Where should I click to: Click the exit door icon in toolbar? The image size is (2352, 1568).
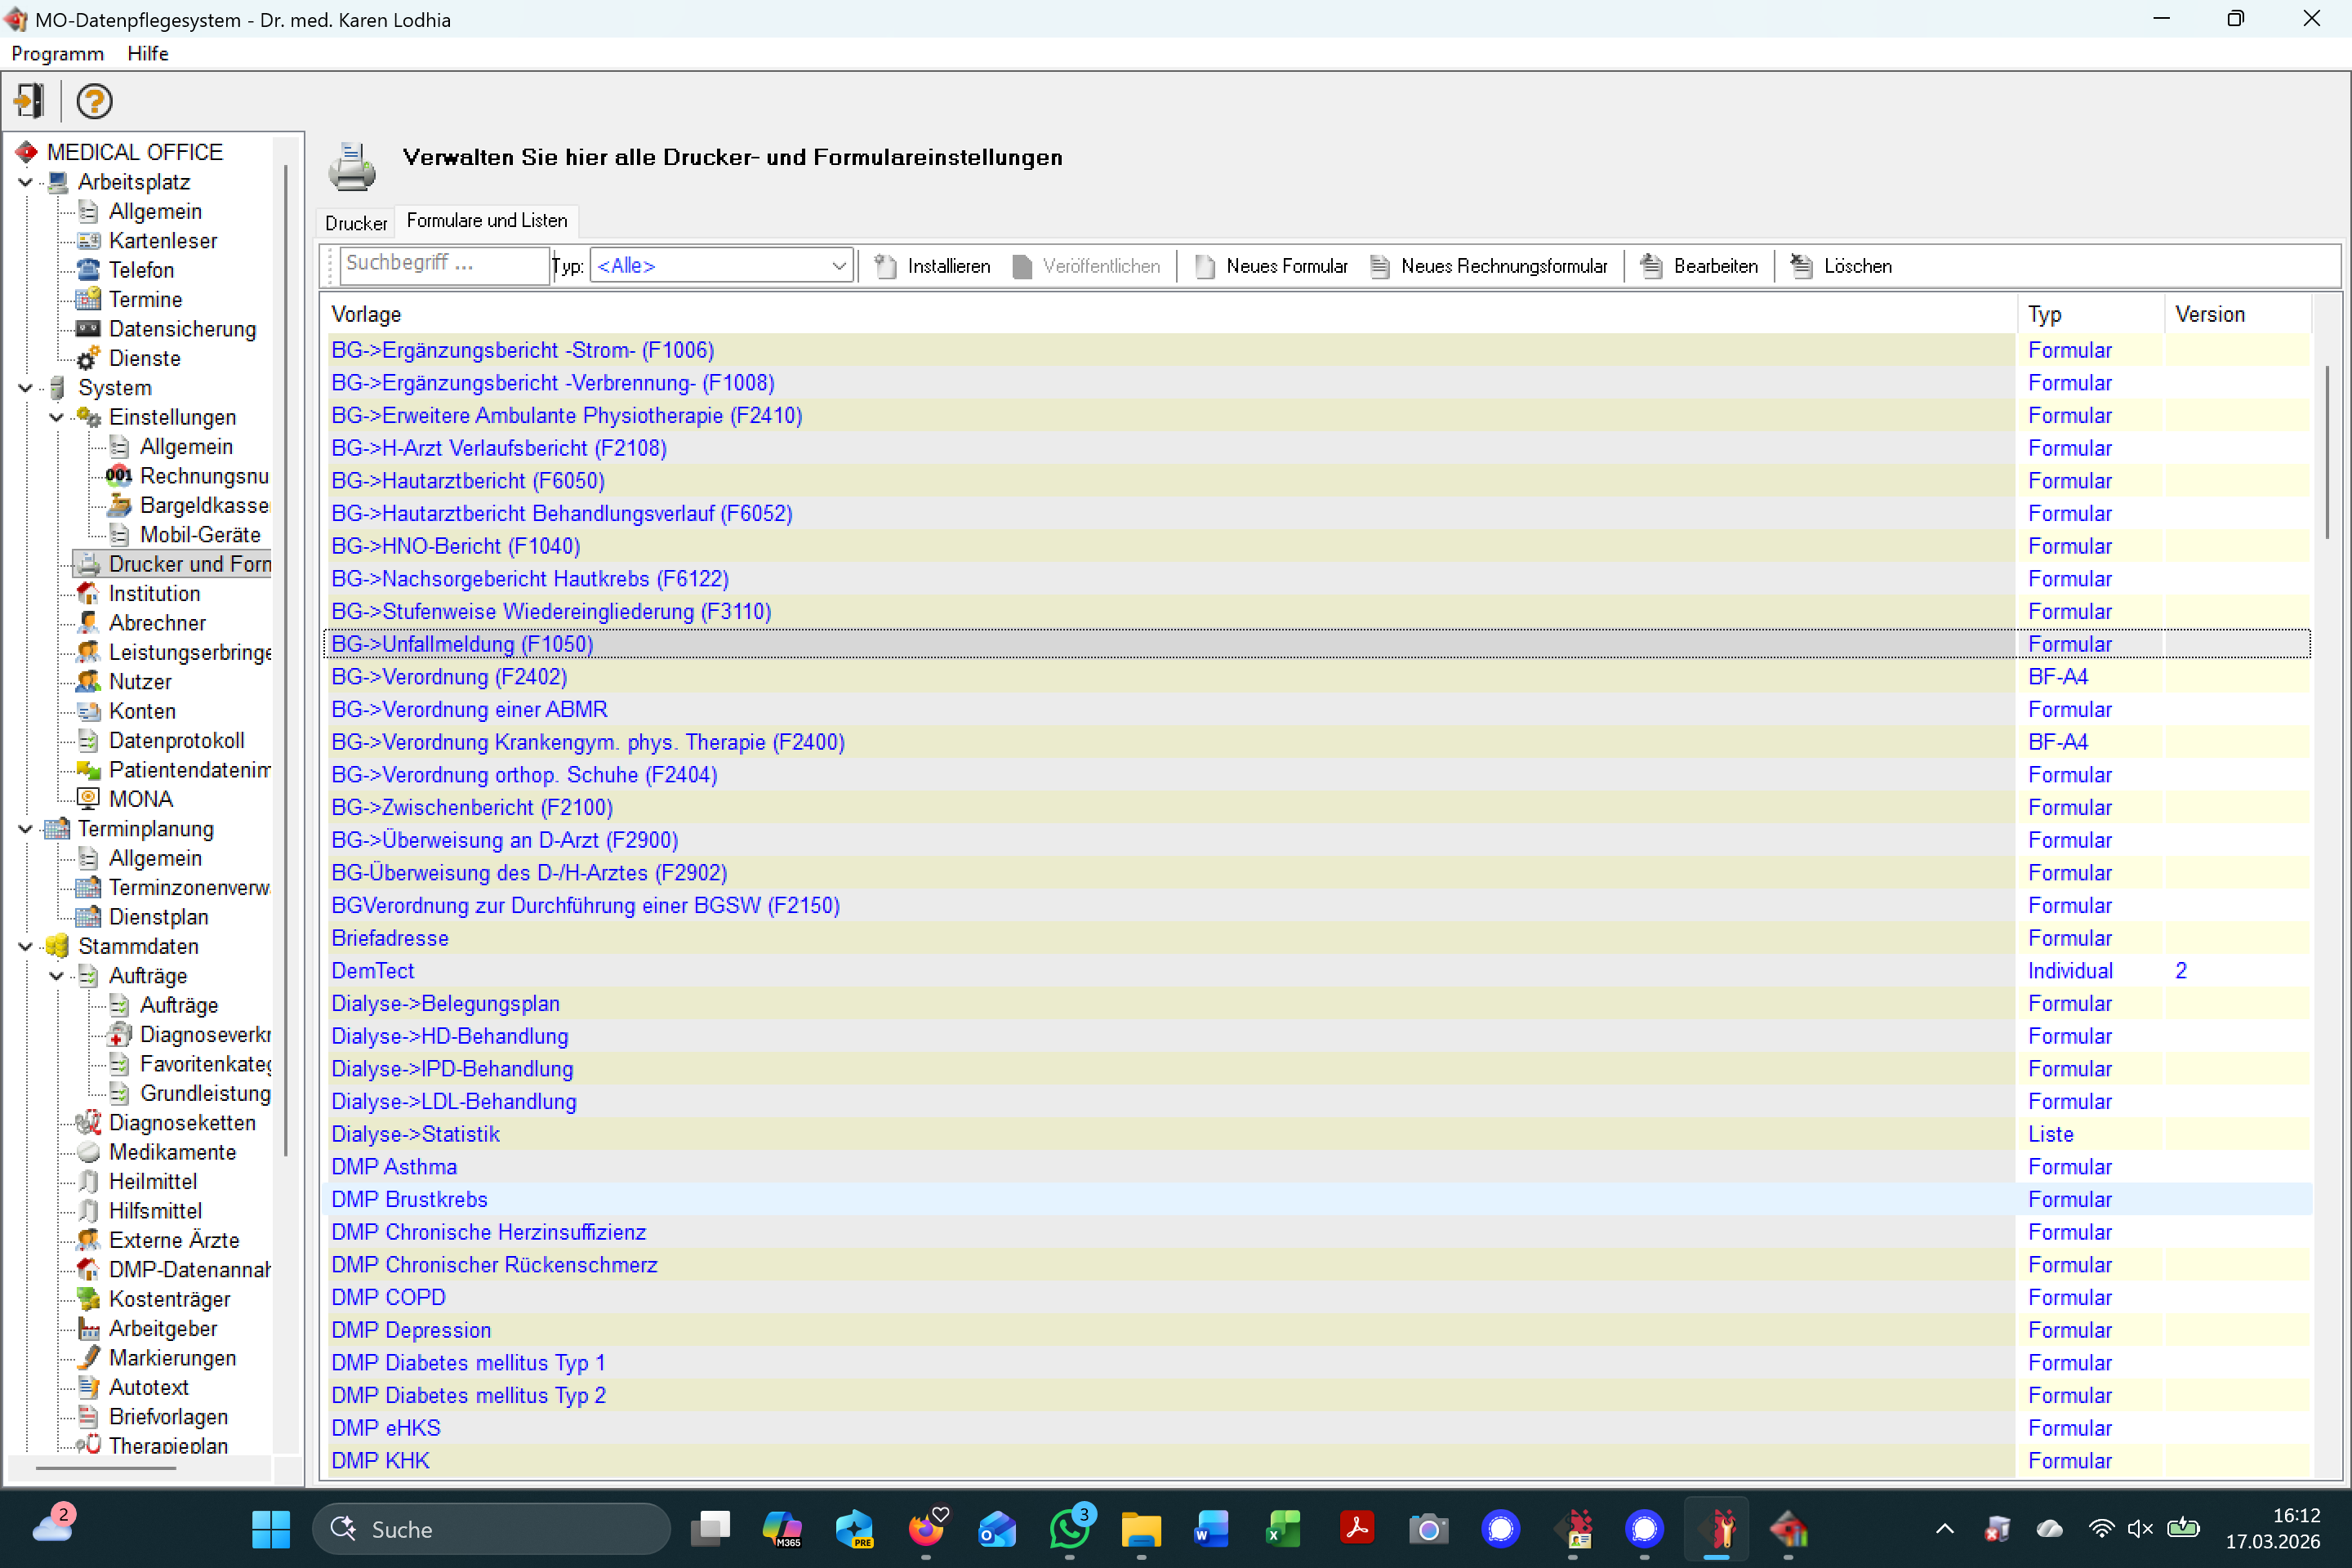coord(29,101)
